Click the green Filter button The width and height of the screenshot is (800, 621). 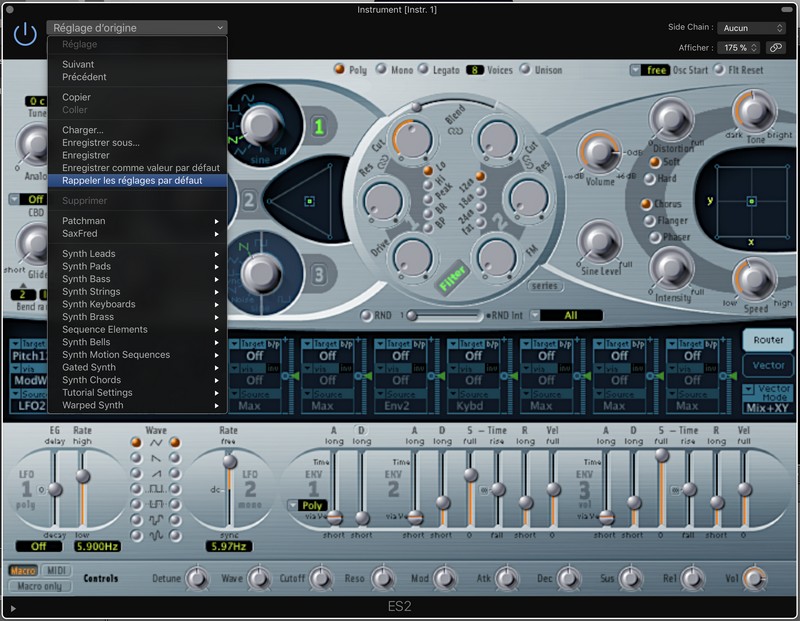(450, 276)
